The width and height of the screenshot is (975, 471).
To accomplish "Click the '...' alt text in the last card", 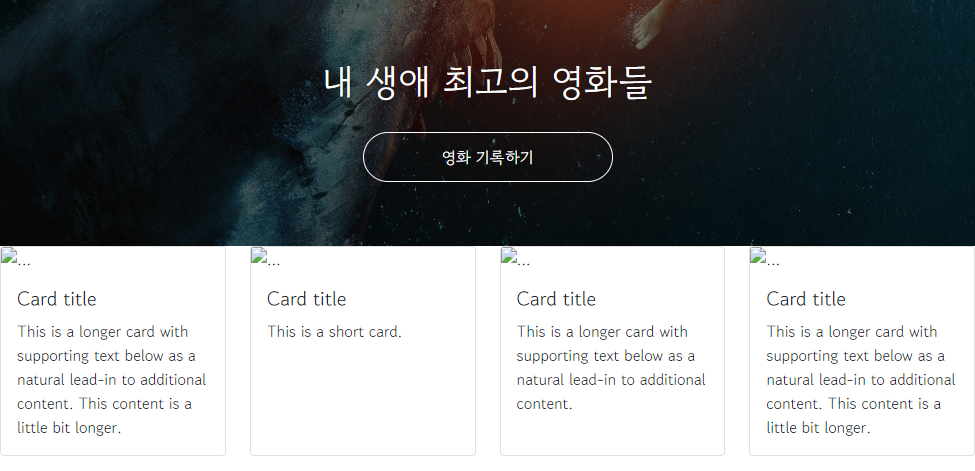I will [x=773, y=262].
